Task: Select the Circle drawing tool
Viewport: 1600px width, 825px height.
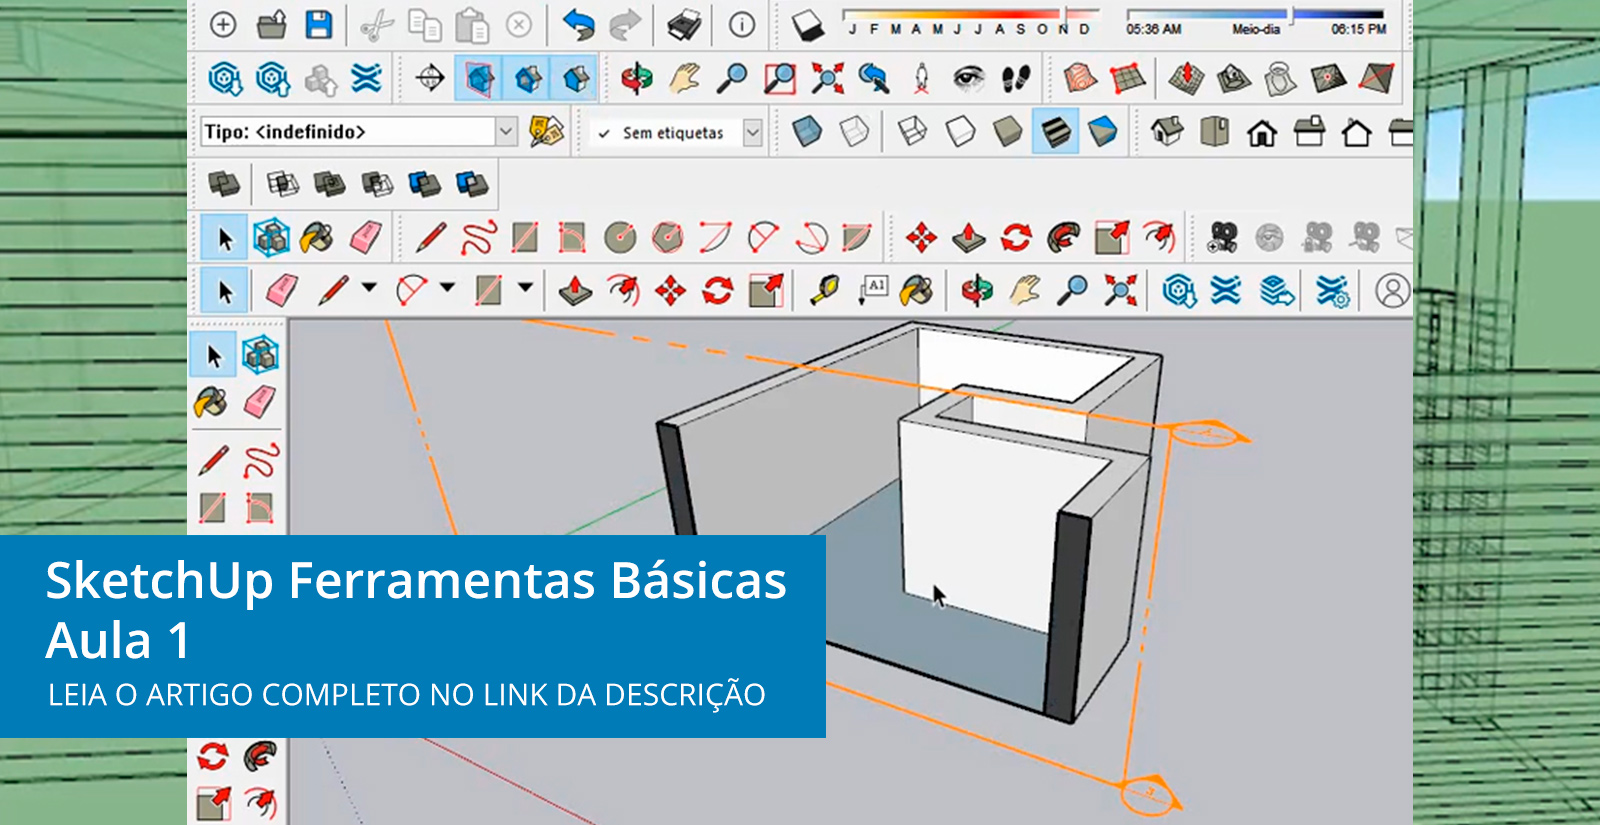Action: point(620,238)
